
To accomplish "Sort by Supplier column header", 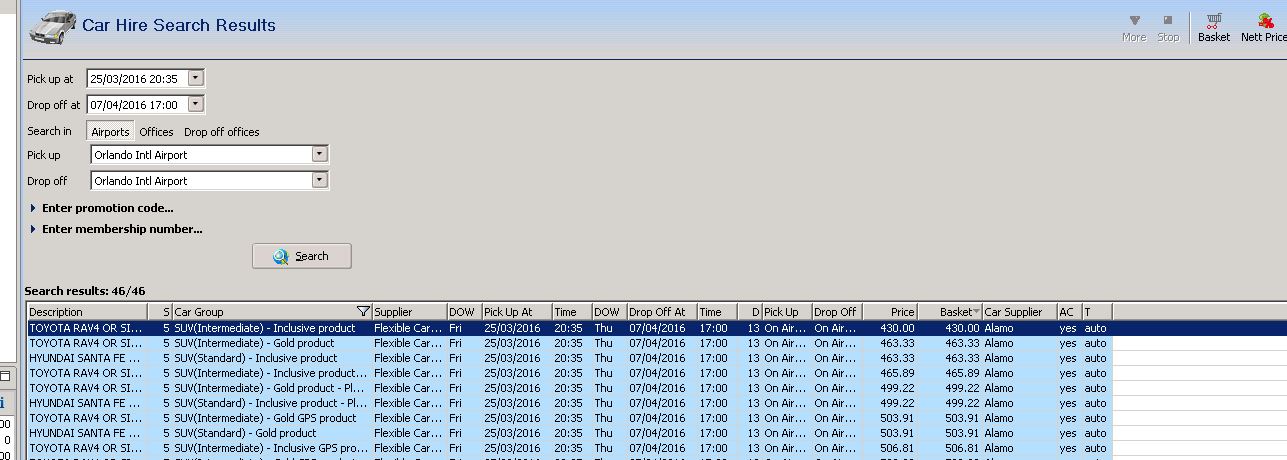I will click(409, 312).
